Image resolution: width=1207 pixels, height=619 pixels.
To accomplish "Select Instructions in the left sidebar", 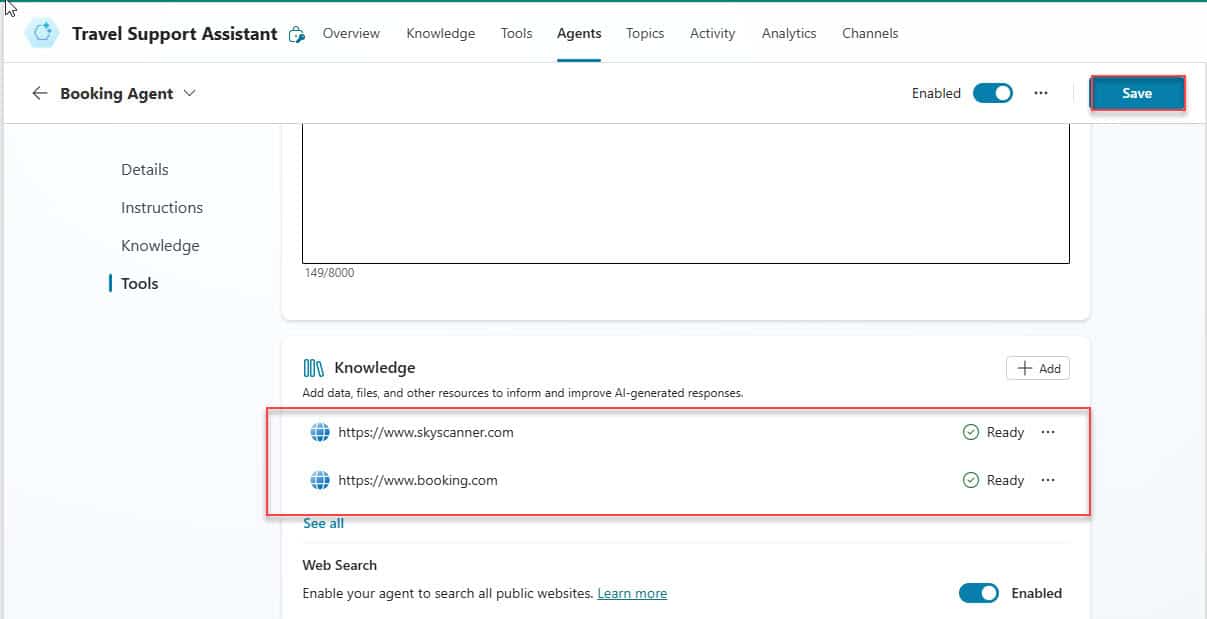I will click(162, 208).
